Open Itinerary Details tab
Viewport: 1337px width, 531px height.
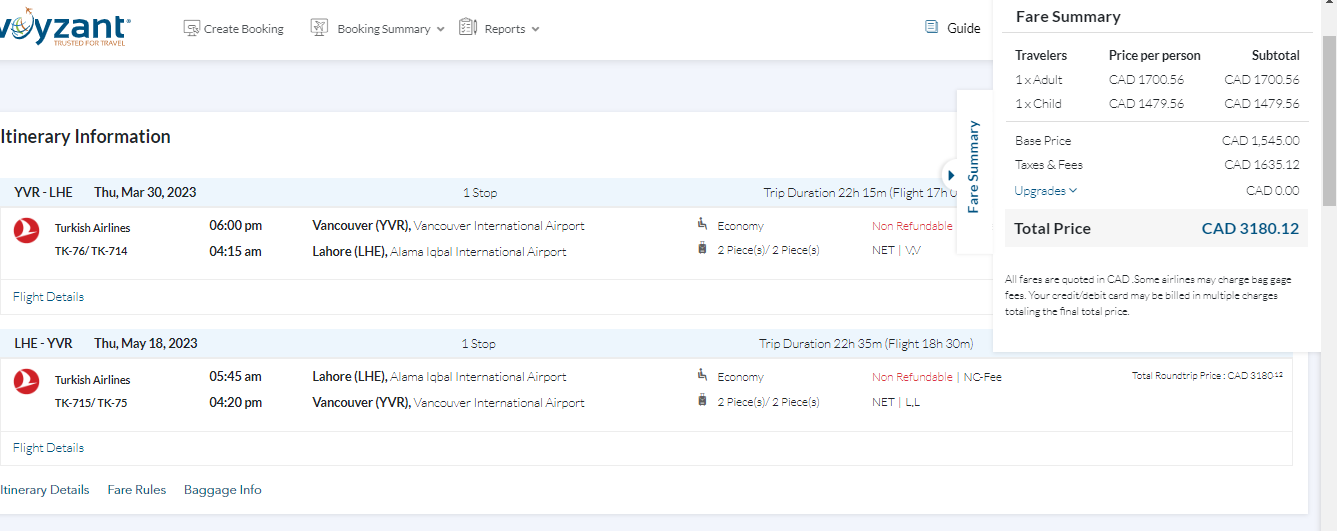[x=44, y=490]
